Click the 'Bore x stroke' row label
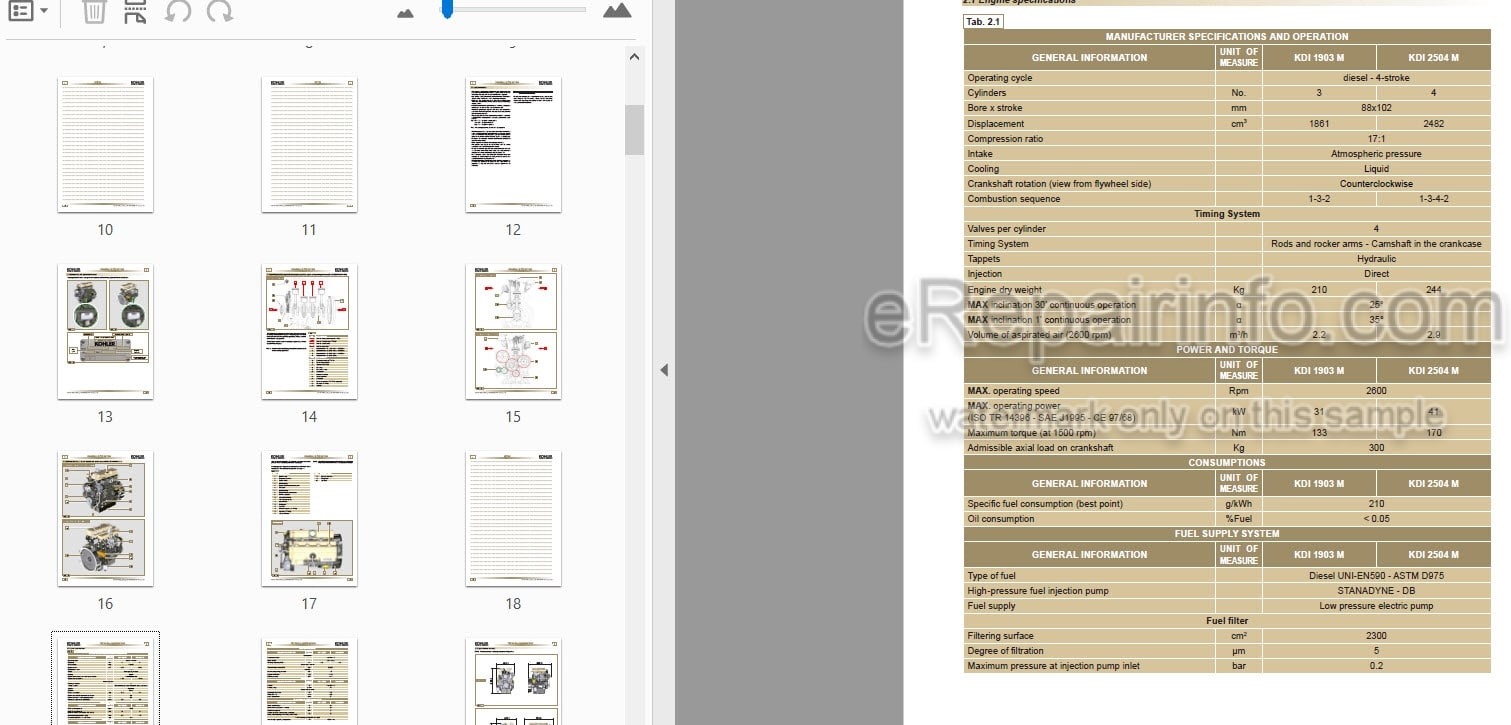1511x725 pixels. 995,108
